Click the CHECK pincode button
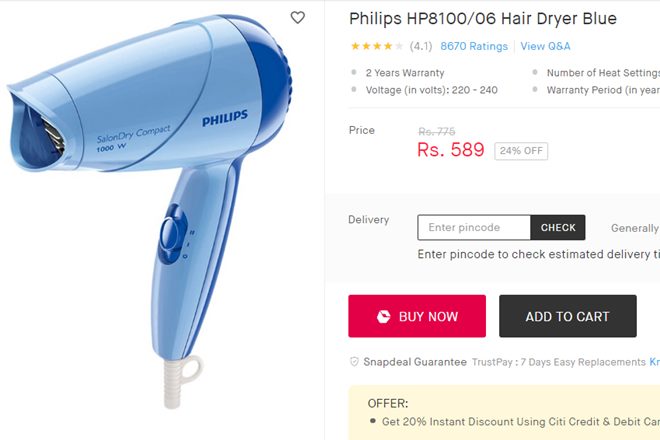Image resolution: width=660 pixels, height=440 pixels. point(558,227)
